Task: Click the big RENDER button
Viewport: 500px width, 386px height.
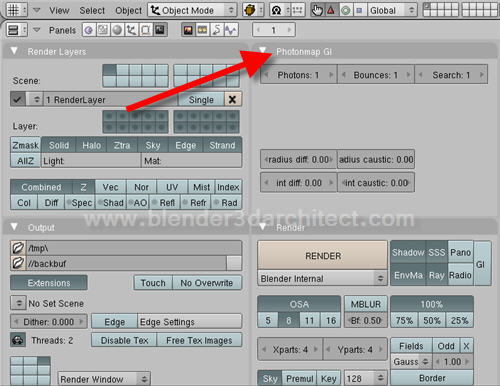Action: tap(323, 256)
